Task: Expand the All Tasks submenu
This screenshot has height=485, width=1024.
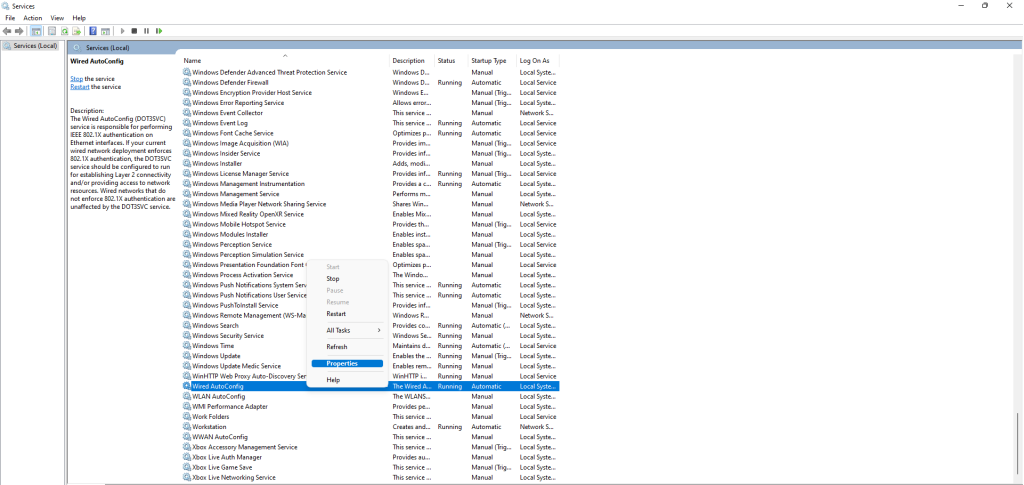Action: coord(347,330)
